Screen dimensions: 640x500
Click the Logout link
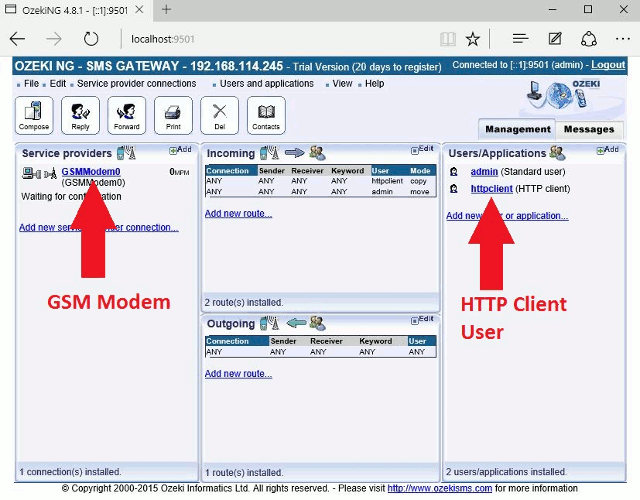[608, 65]
